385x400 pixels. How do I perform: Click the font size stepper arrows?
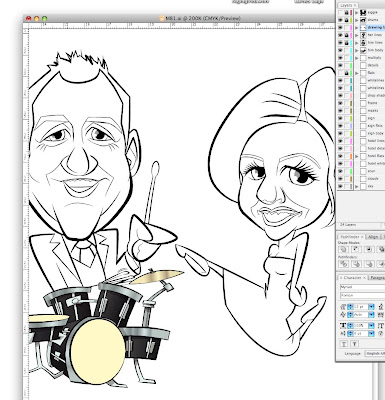(x=350, y=307)
